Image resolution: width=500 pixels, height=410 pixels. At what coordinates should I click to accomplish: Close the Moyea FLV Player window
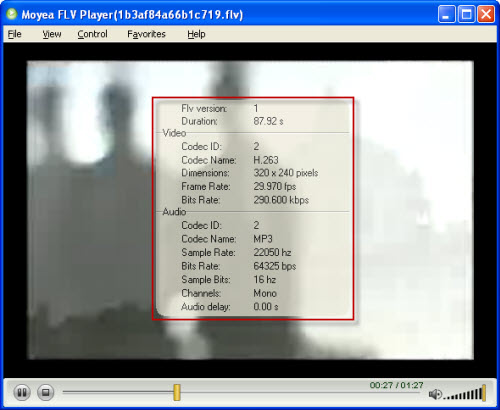(486, 14)
